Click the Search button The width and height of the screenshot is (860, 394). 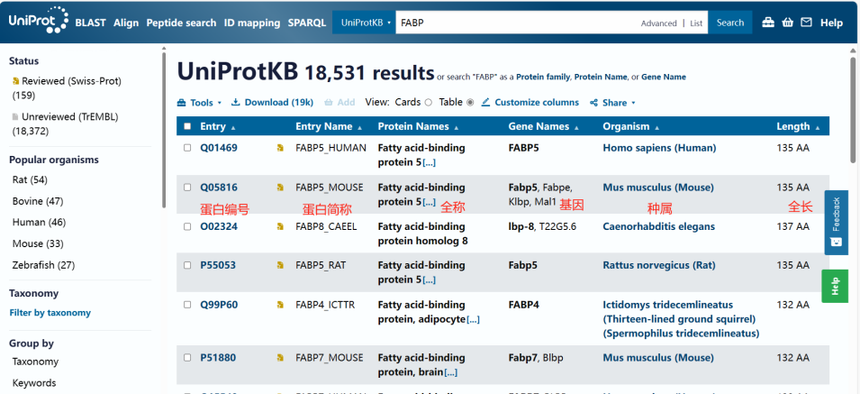(x=730, y=23)
